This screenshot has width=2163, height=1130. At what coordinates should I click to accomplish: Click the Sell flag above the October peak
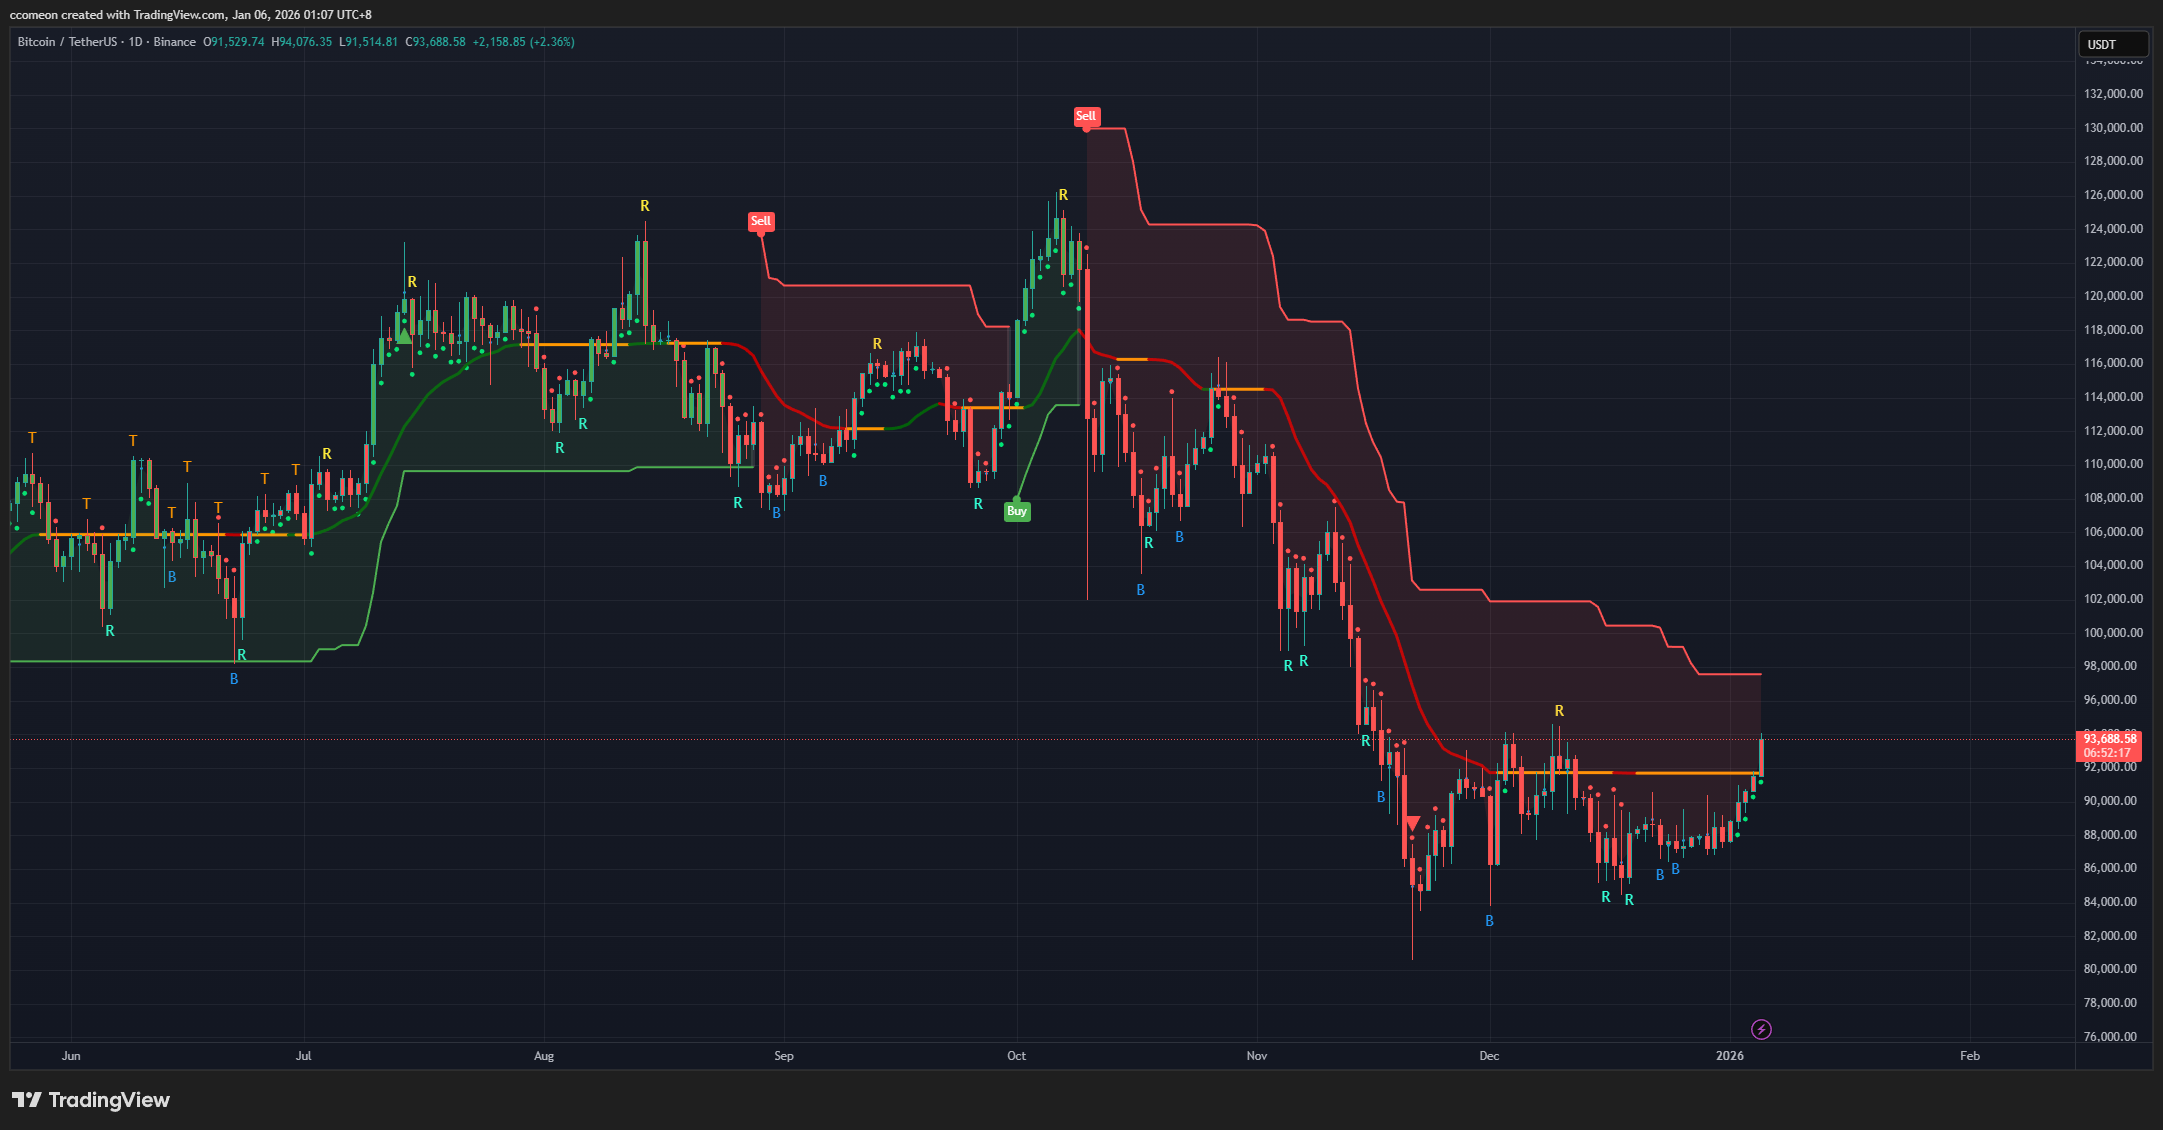click(x=1087, y=117)
